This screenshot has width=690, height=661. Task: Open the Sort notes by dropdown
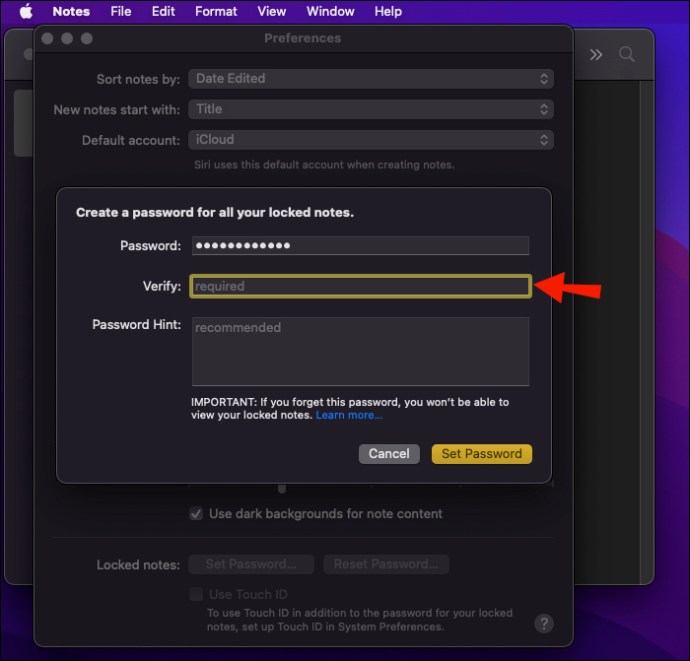click(x=371, y=79)
